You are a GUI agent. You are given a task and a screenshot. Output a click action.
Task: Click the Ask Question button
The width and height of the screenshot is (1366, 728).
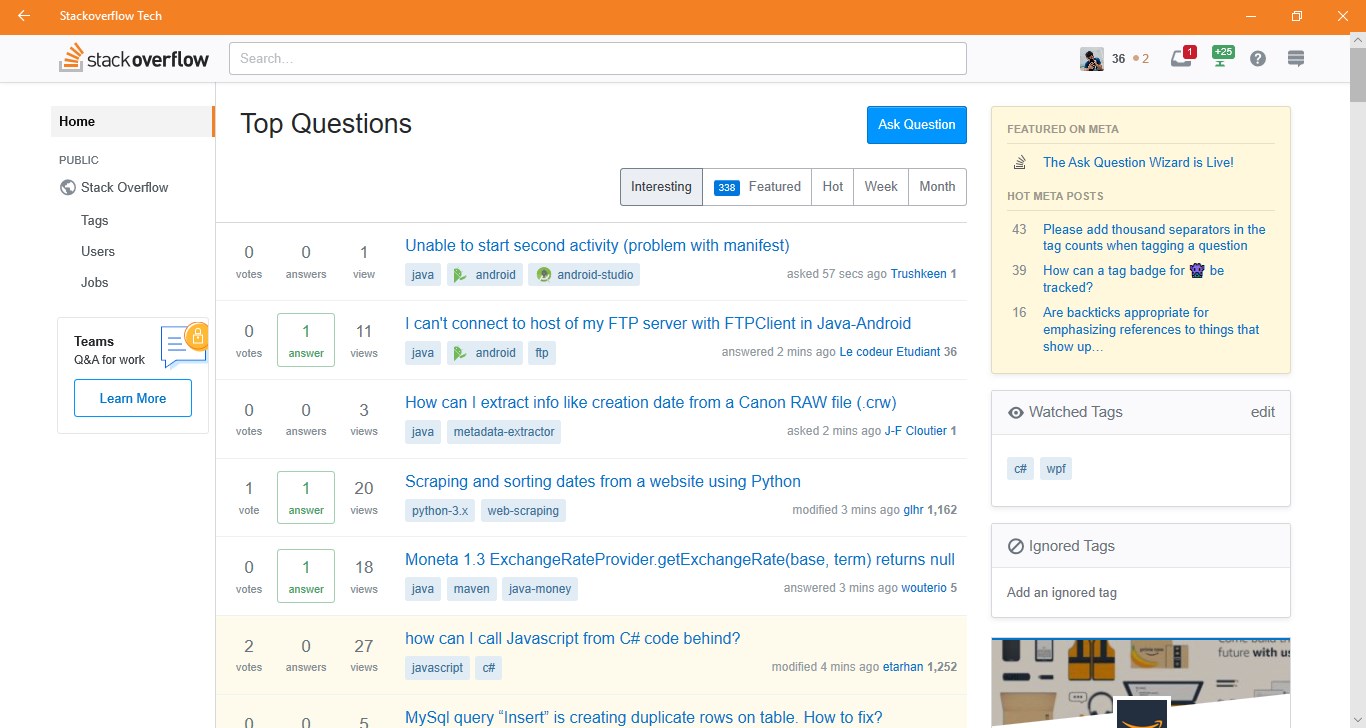[x=916, y=125]
